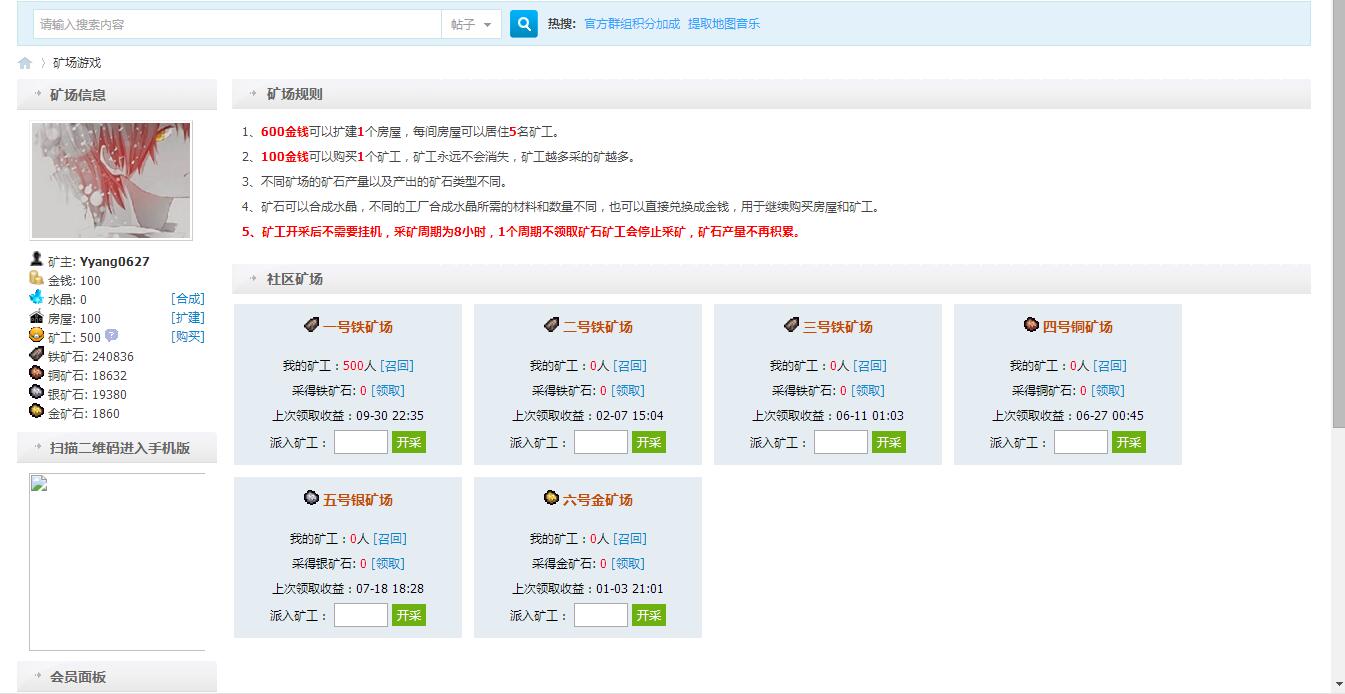Click the gold ore icon beside 金矿石
1345x694 pixels.
pyautogui.click(x=36, y=412)
